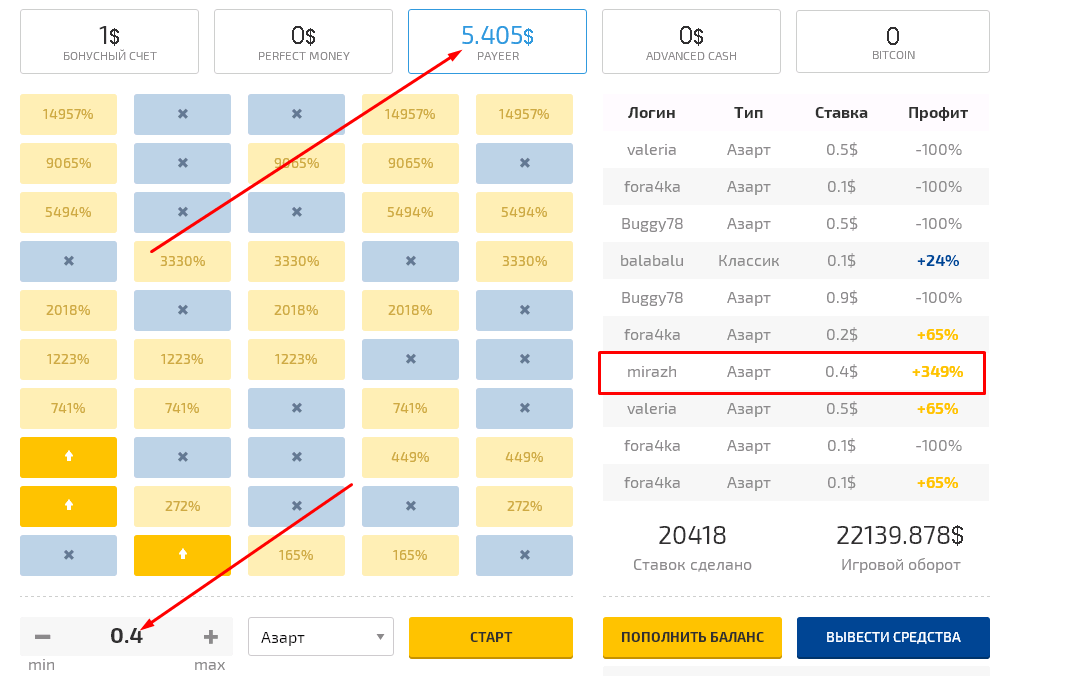1075x676 pixels.
Task: Choose the Bitcoin balance tab
Action: coord(892,41)
